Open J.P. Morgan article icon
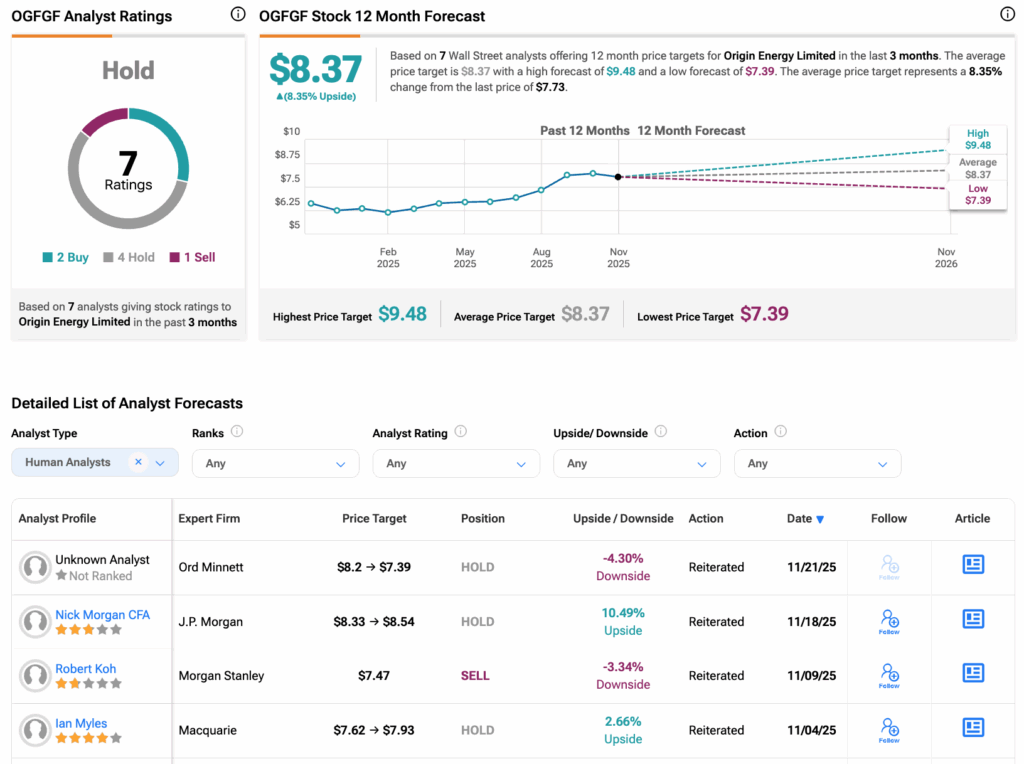 [973, 620]
